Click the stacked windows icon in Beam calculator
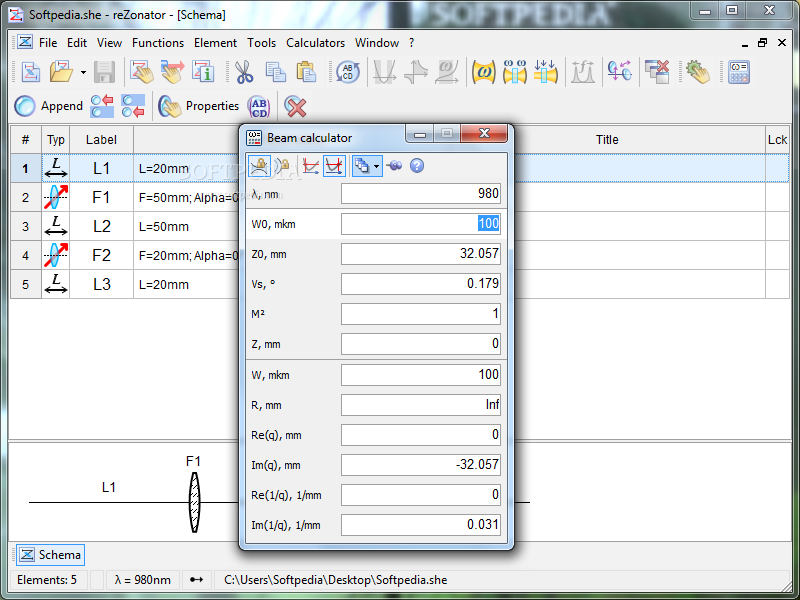The width and height of the screenshot is (800, 600). coord(362,166)
